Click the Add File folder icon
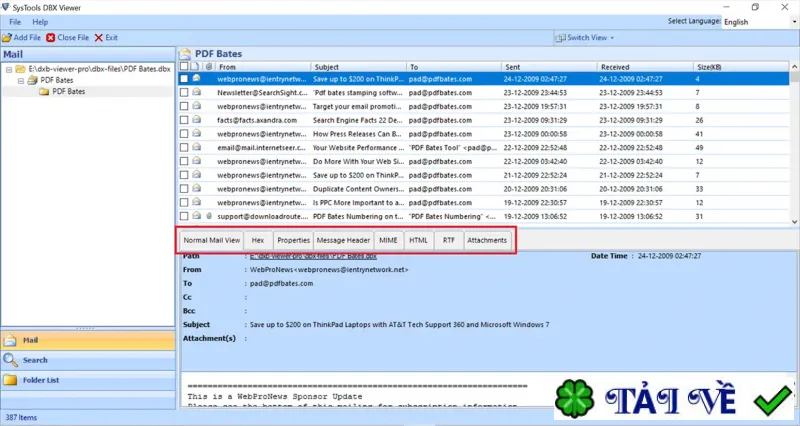800x426 pixels. (7, 38)
